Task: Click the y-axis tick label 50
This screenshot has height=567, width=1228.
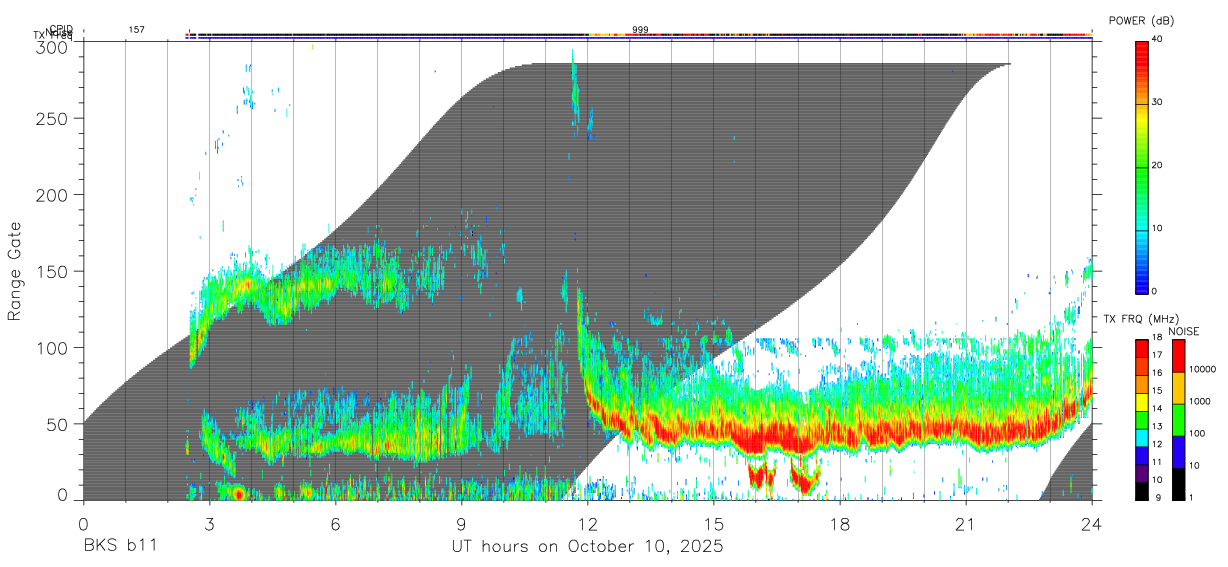Action: (57, 423)
